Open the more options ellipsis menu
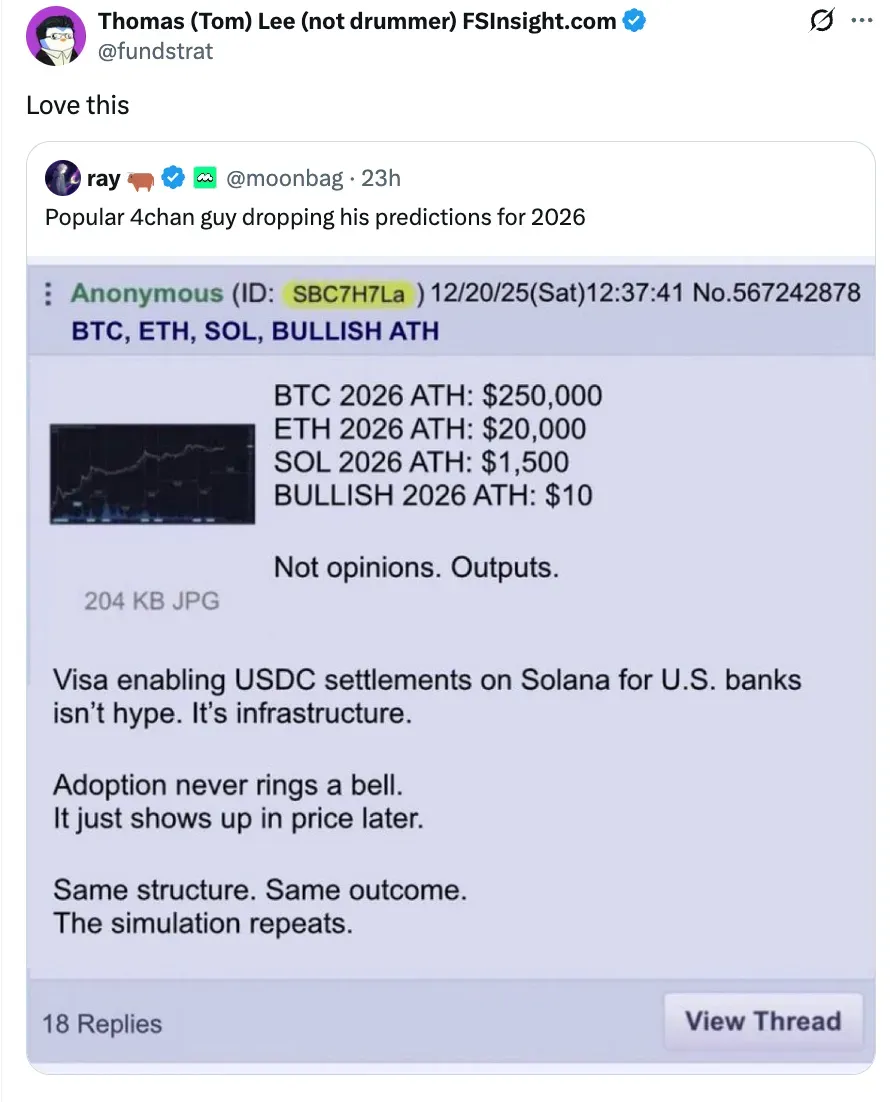This screenshot has width=890, height=1102. 861,20
